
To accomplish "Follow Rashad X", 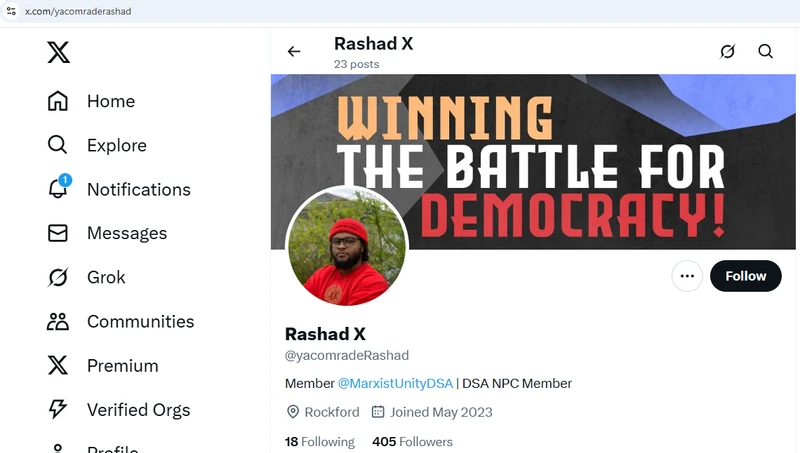I will point(745,276).
